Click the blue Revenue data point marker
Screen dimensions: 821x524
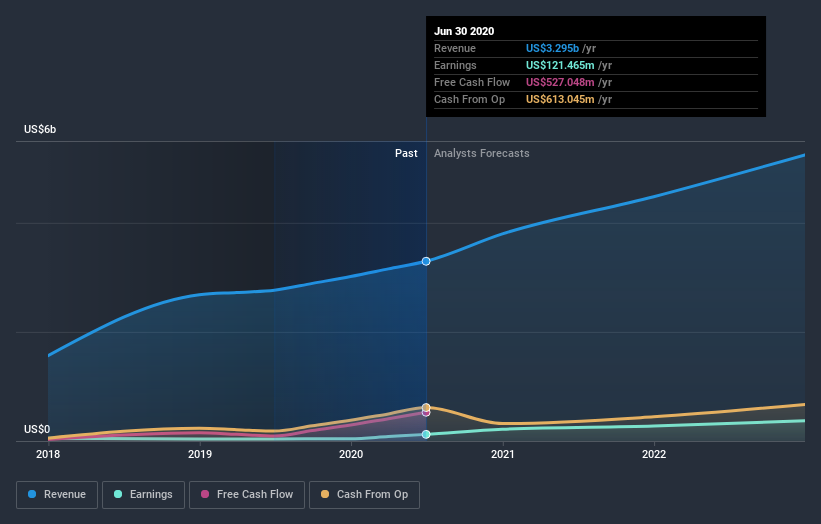tap(426, 261)
